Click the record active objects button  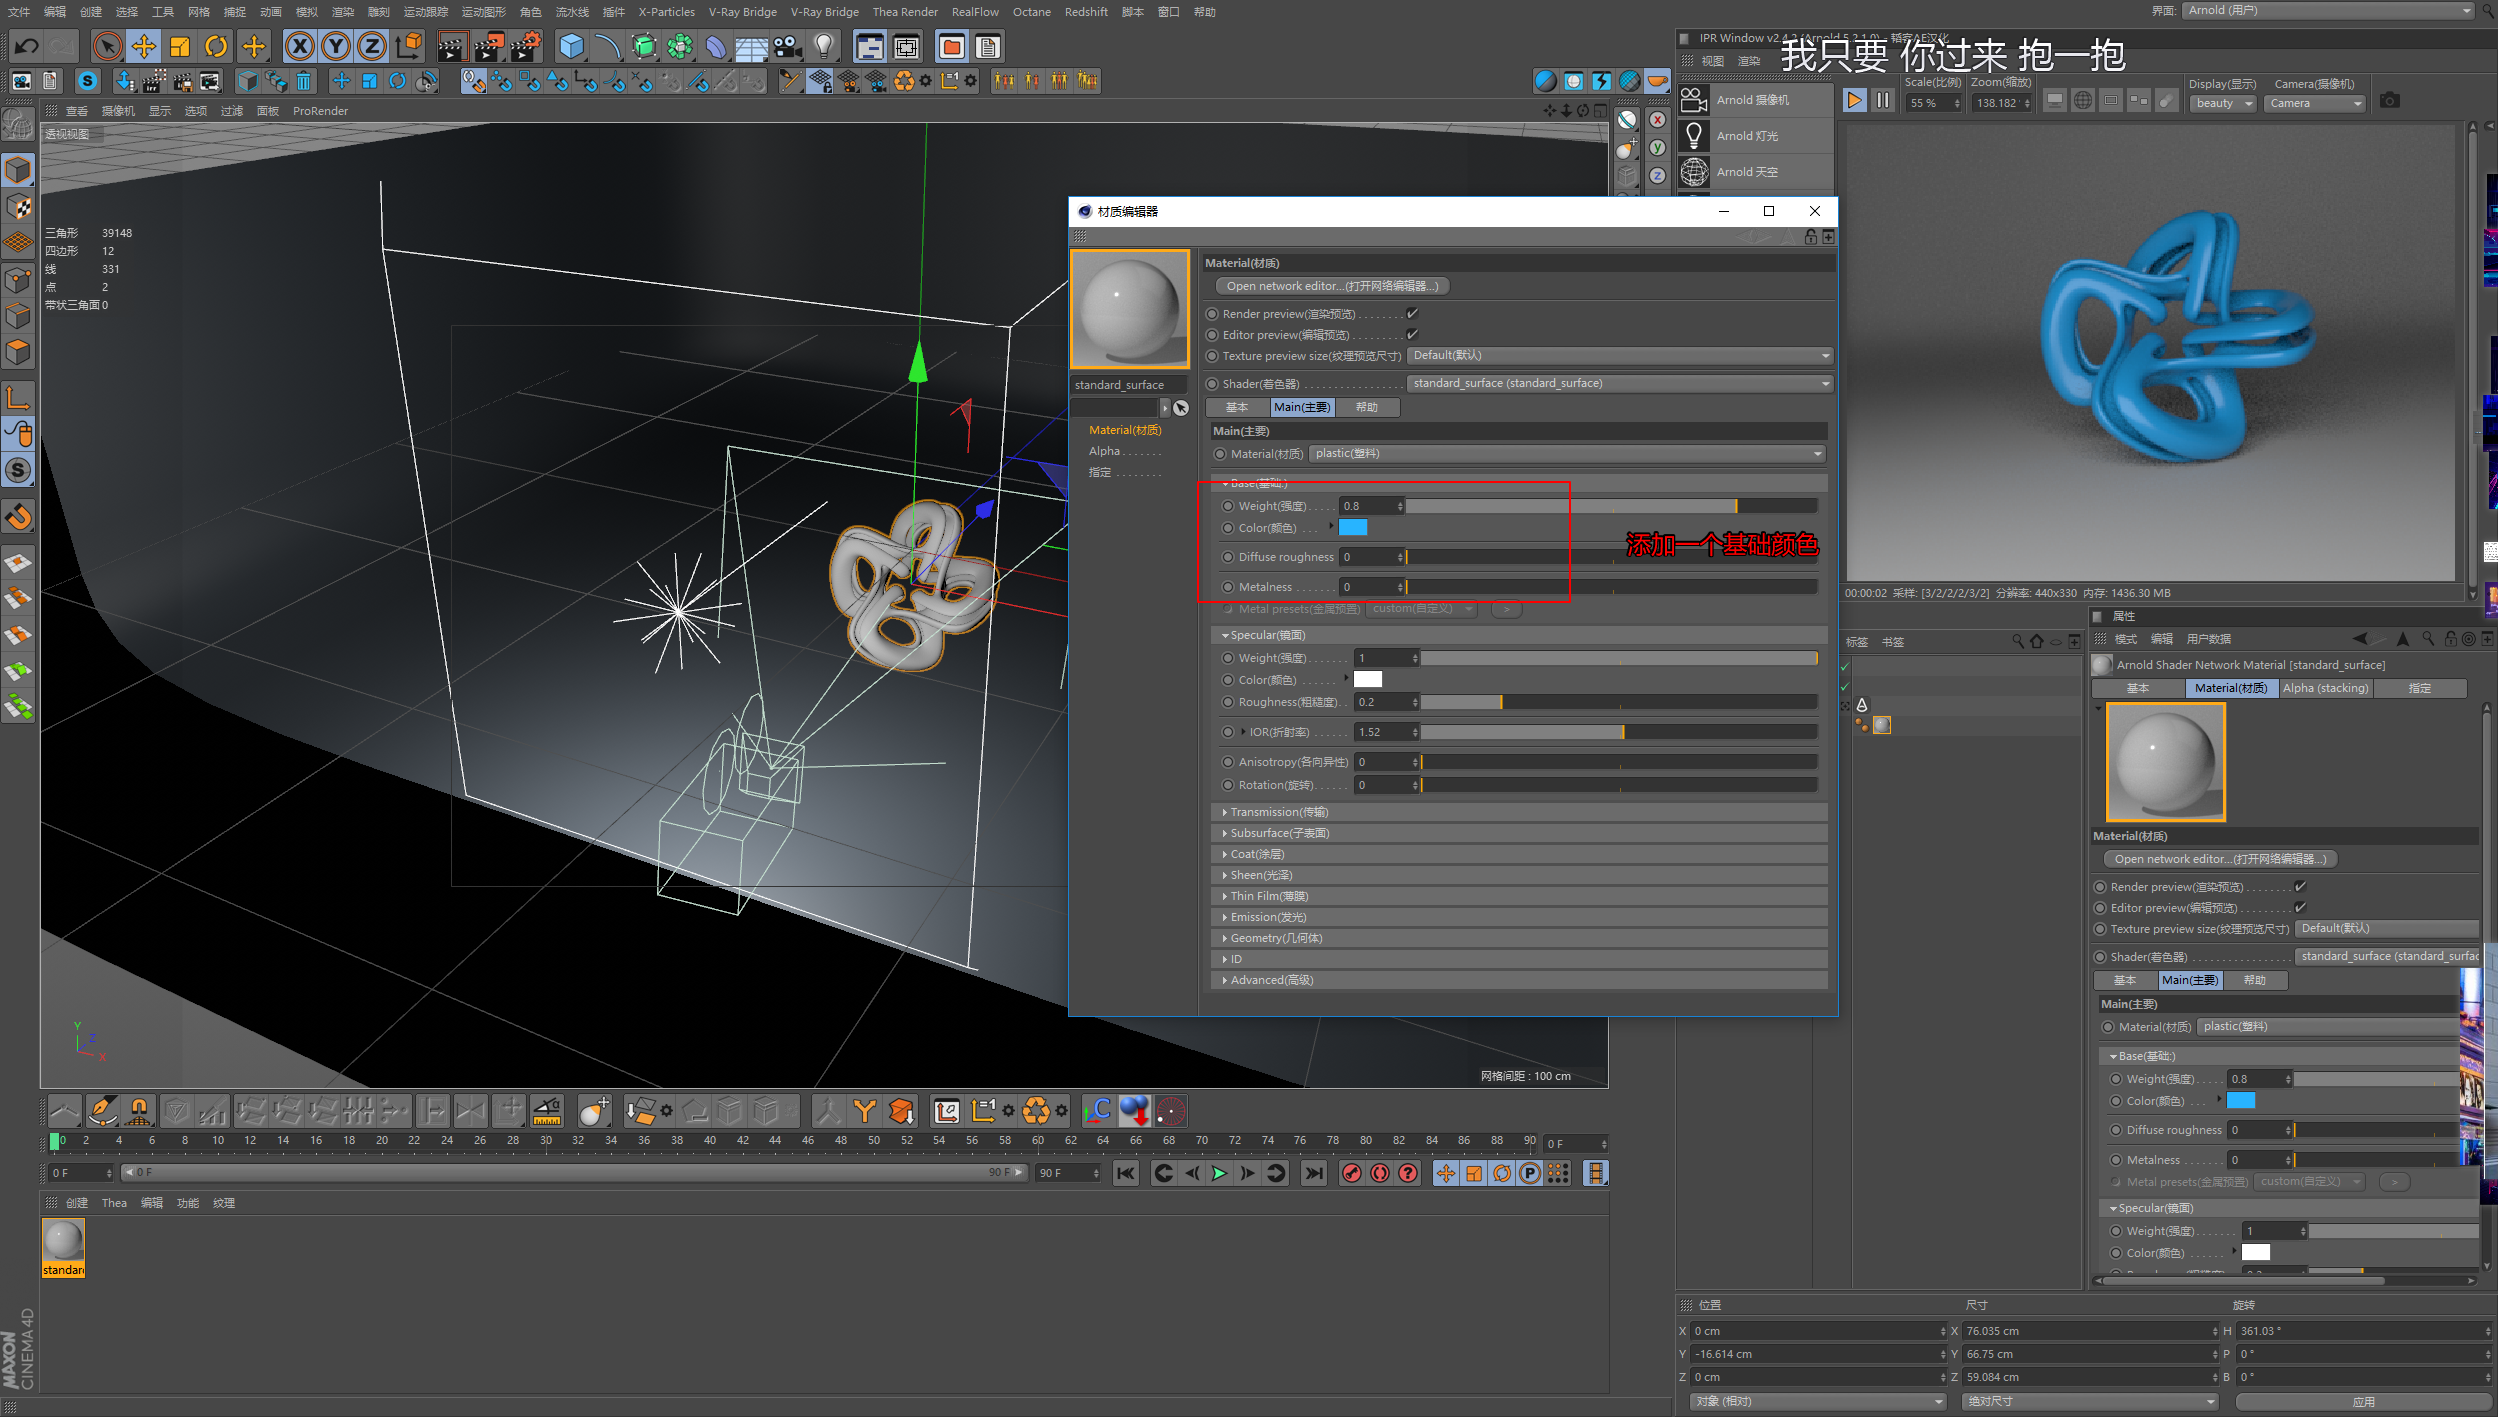tap(1352, 1173)
